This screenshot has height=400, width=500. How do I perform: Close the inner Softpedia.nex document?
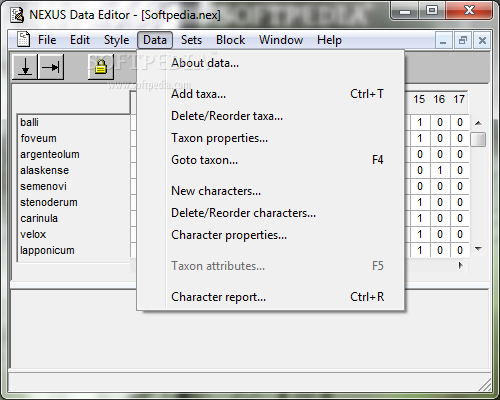(x=482, y=41)
